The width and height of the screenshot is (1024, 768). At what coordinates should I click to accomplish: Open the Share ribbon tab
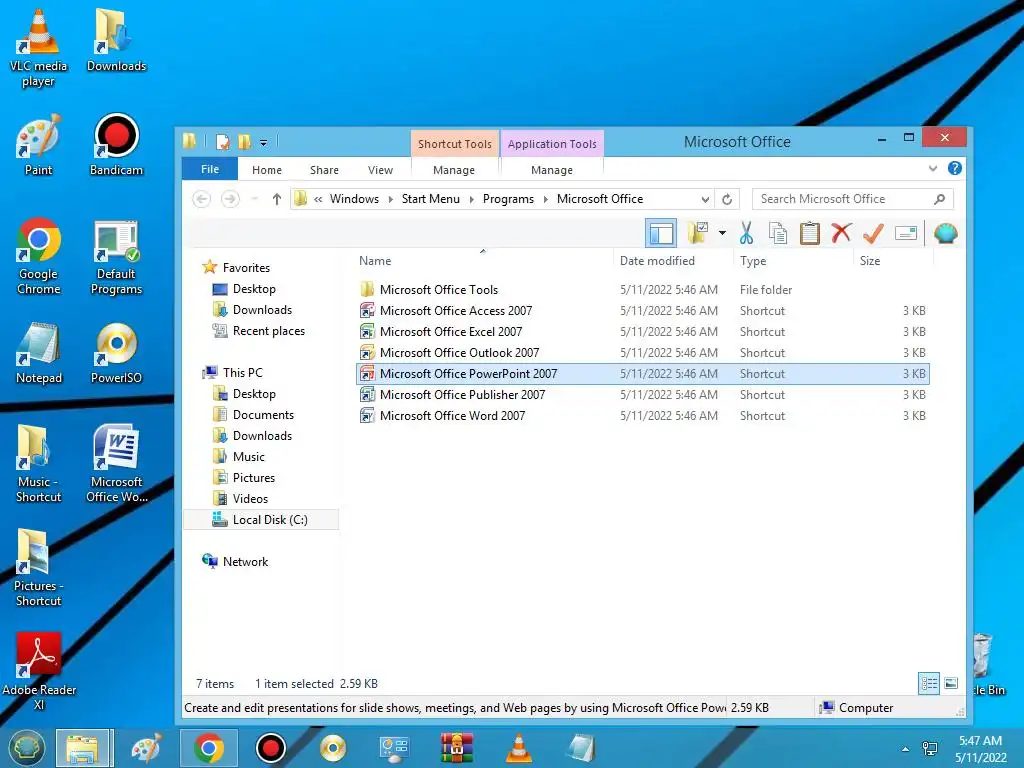(x=324, y=170)
